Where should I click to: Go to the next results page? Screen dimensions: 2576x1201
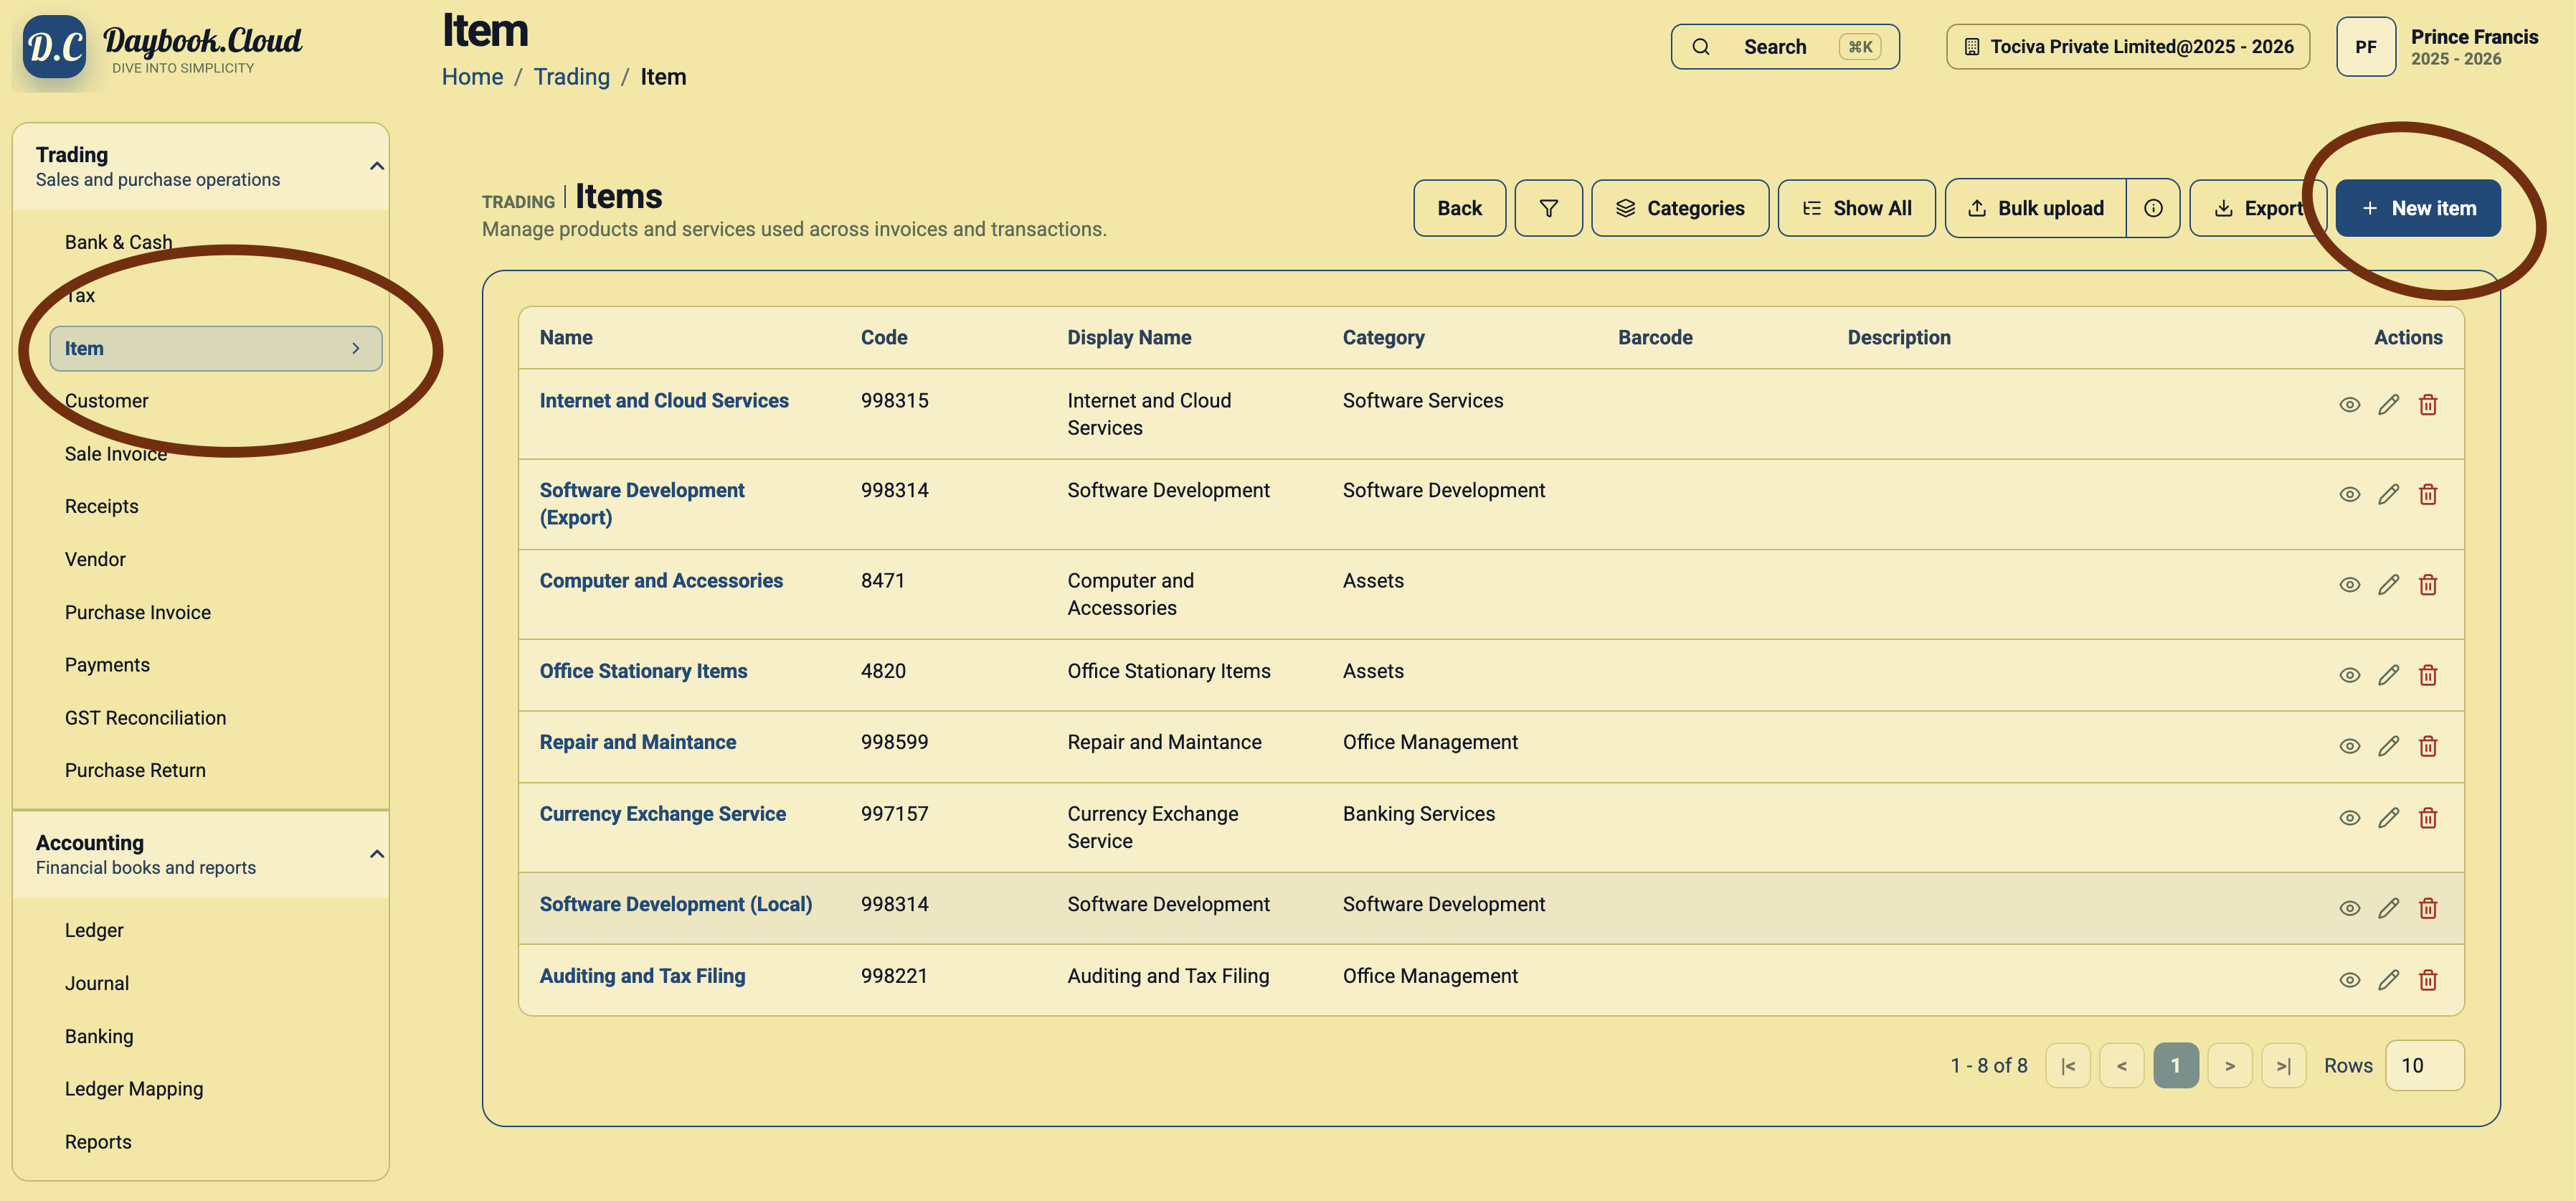pyautogui.click(x=2229, y=1066)
